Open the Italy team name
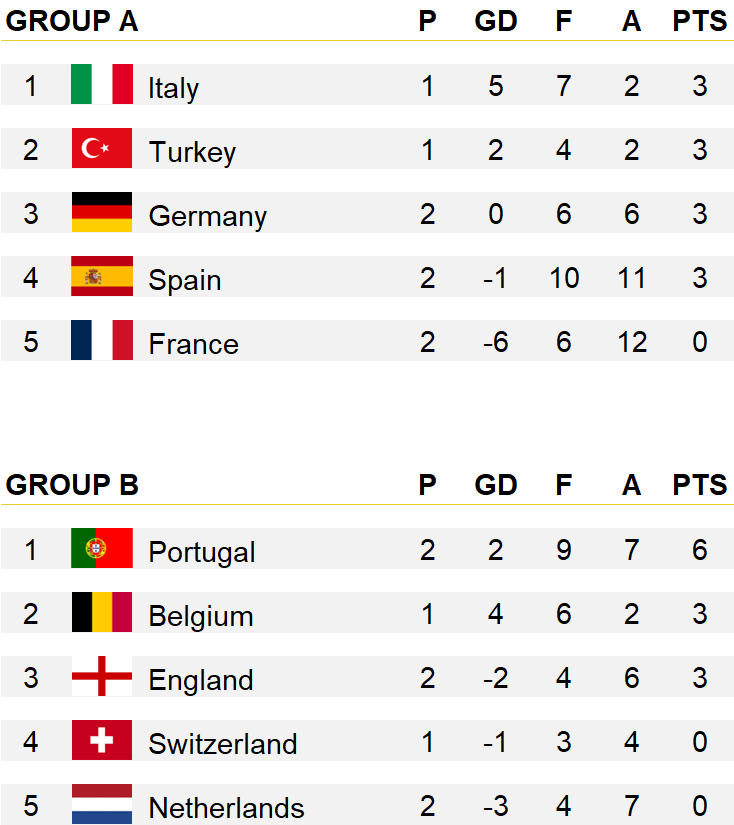 (173, 88)
